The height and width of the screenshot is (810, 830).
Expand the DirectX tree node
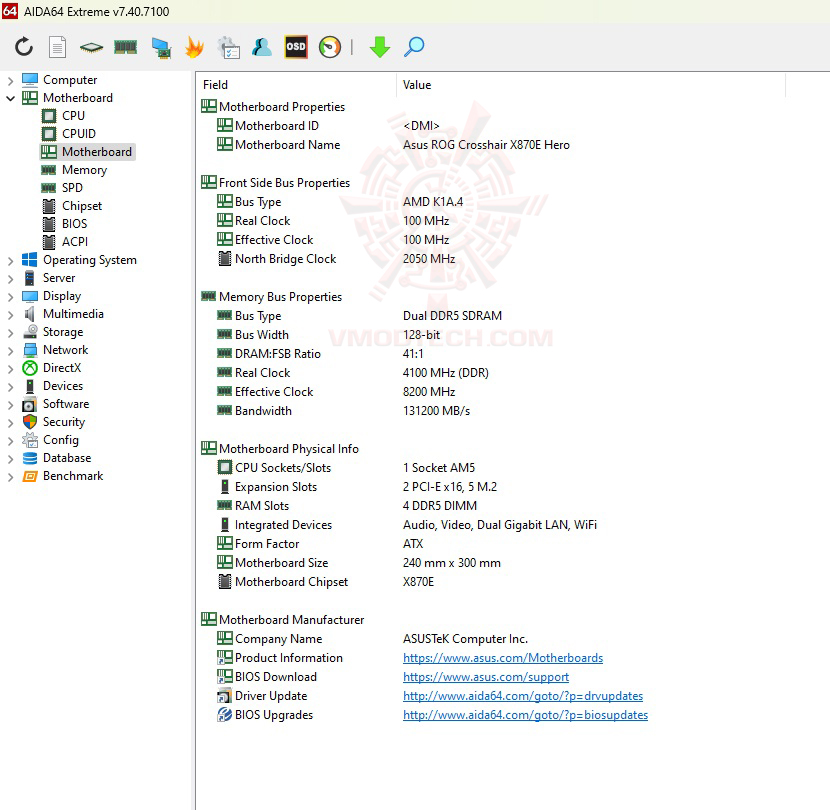coord(10,368)
